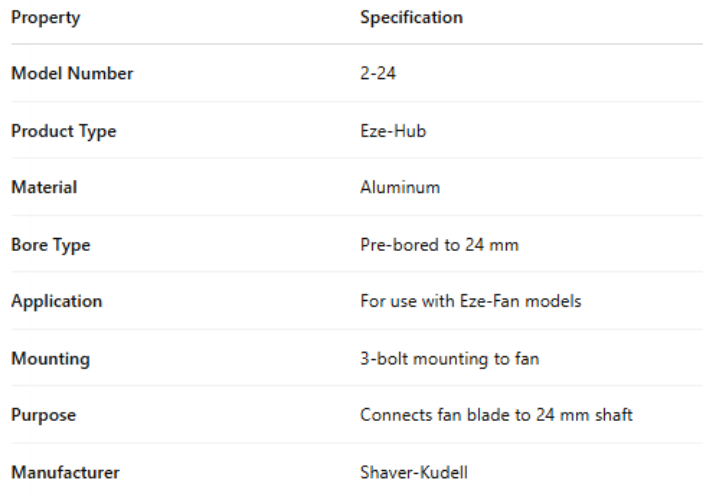Select the Mounting row label
Viewport: 703px width, 500px height.
coord(50,358)
